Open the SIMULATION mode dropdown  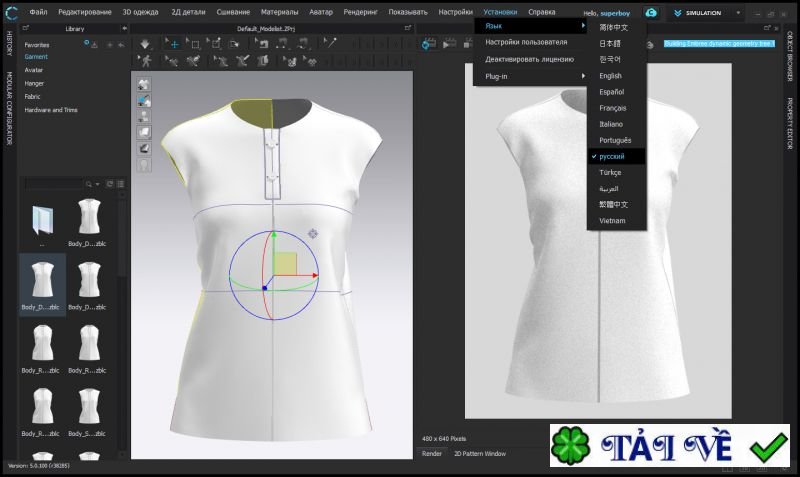739,13
